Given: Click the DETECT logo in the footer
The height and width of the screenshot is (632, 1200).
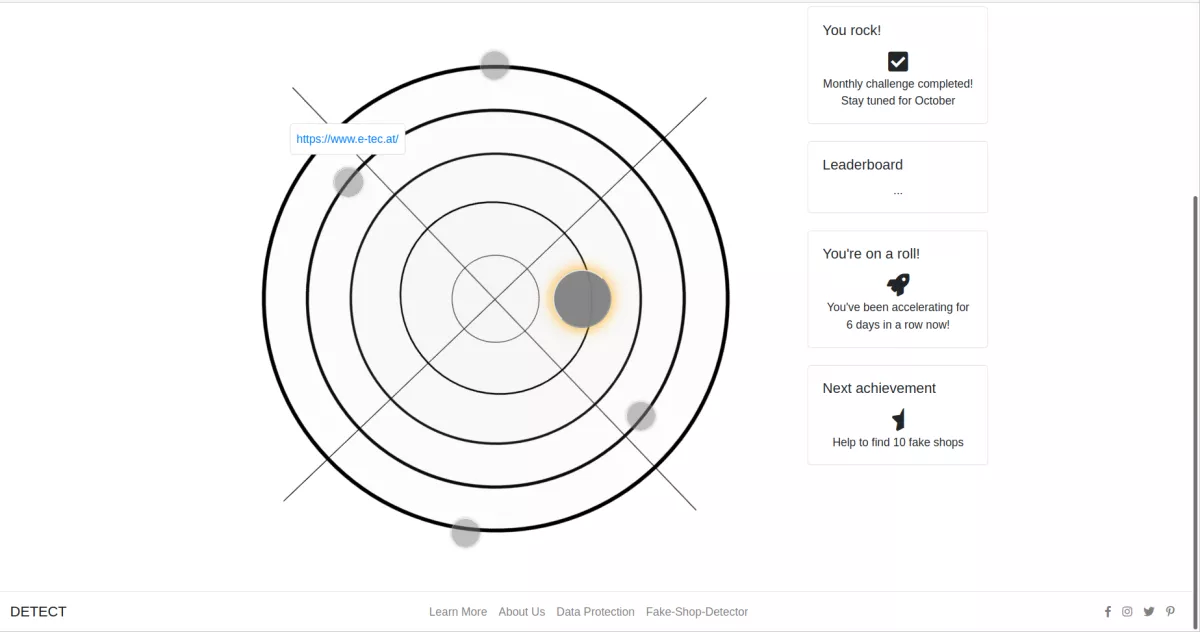Looking at the screenshot, I should (38, 611).
